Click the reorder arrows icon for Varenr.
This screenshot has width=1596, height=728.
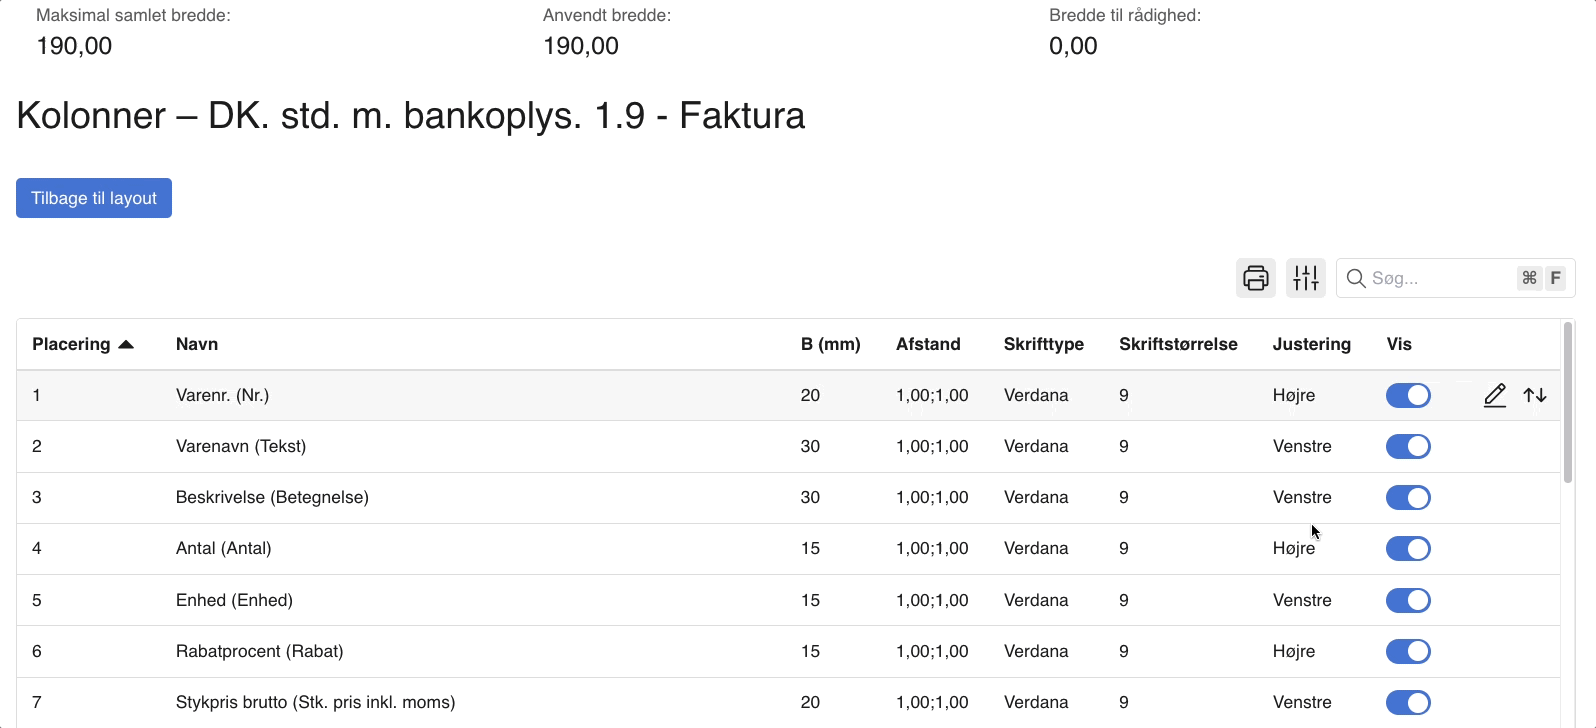pyautogui.click(x=1535, y=396)
